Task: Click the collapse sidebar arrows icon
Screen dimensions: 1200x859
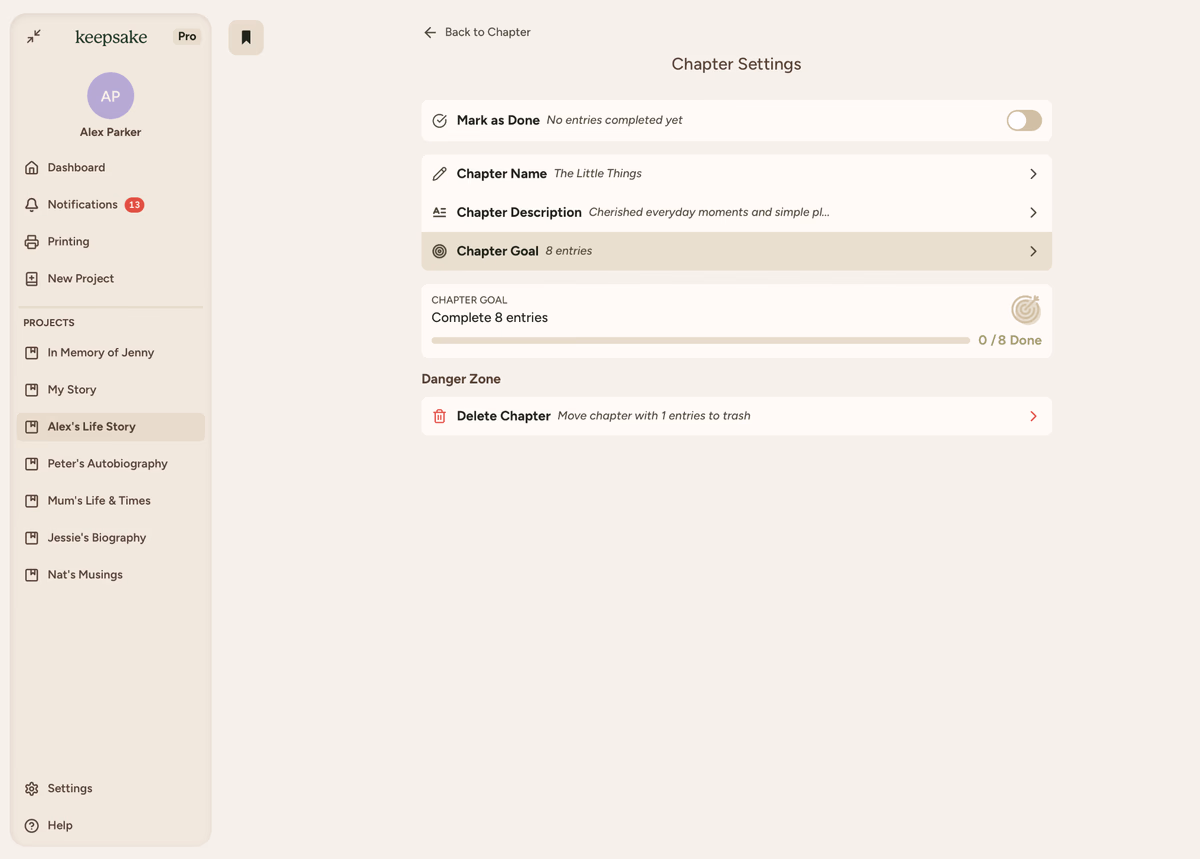Action: click(x=34, y=36)
